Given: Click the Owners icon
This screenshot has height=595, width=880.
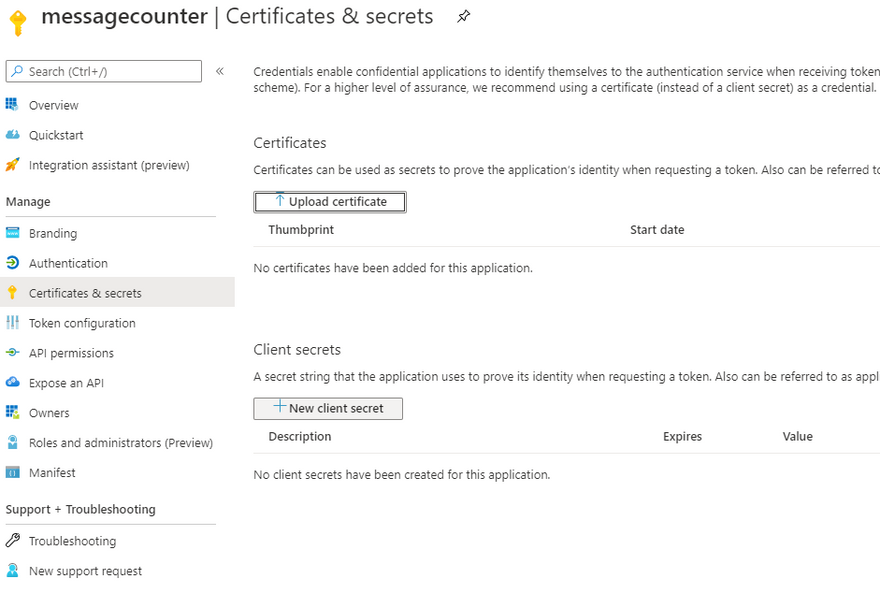Looking at the screenshot, I should 12,412.
